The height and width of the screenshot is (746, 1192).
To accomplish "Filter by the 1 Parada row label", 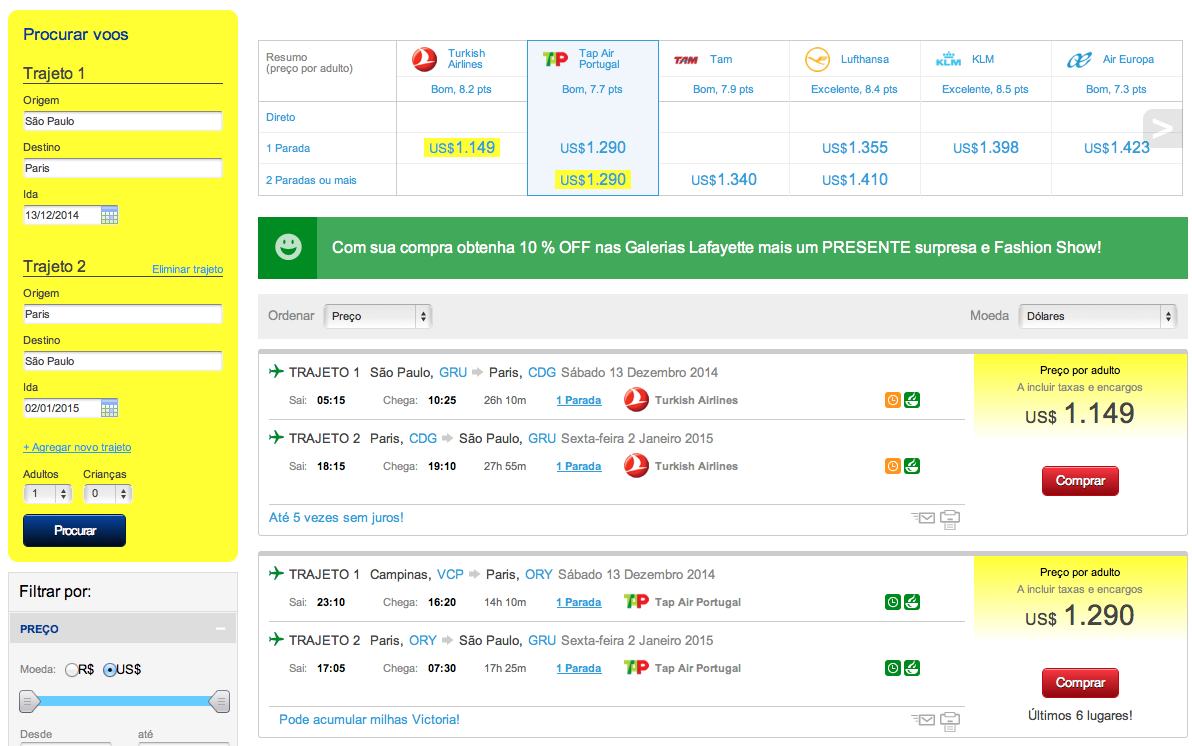I will (x=288, y=148).
